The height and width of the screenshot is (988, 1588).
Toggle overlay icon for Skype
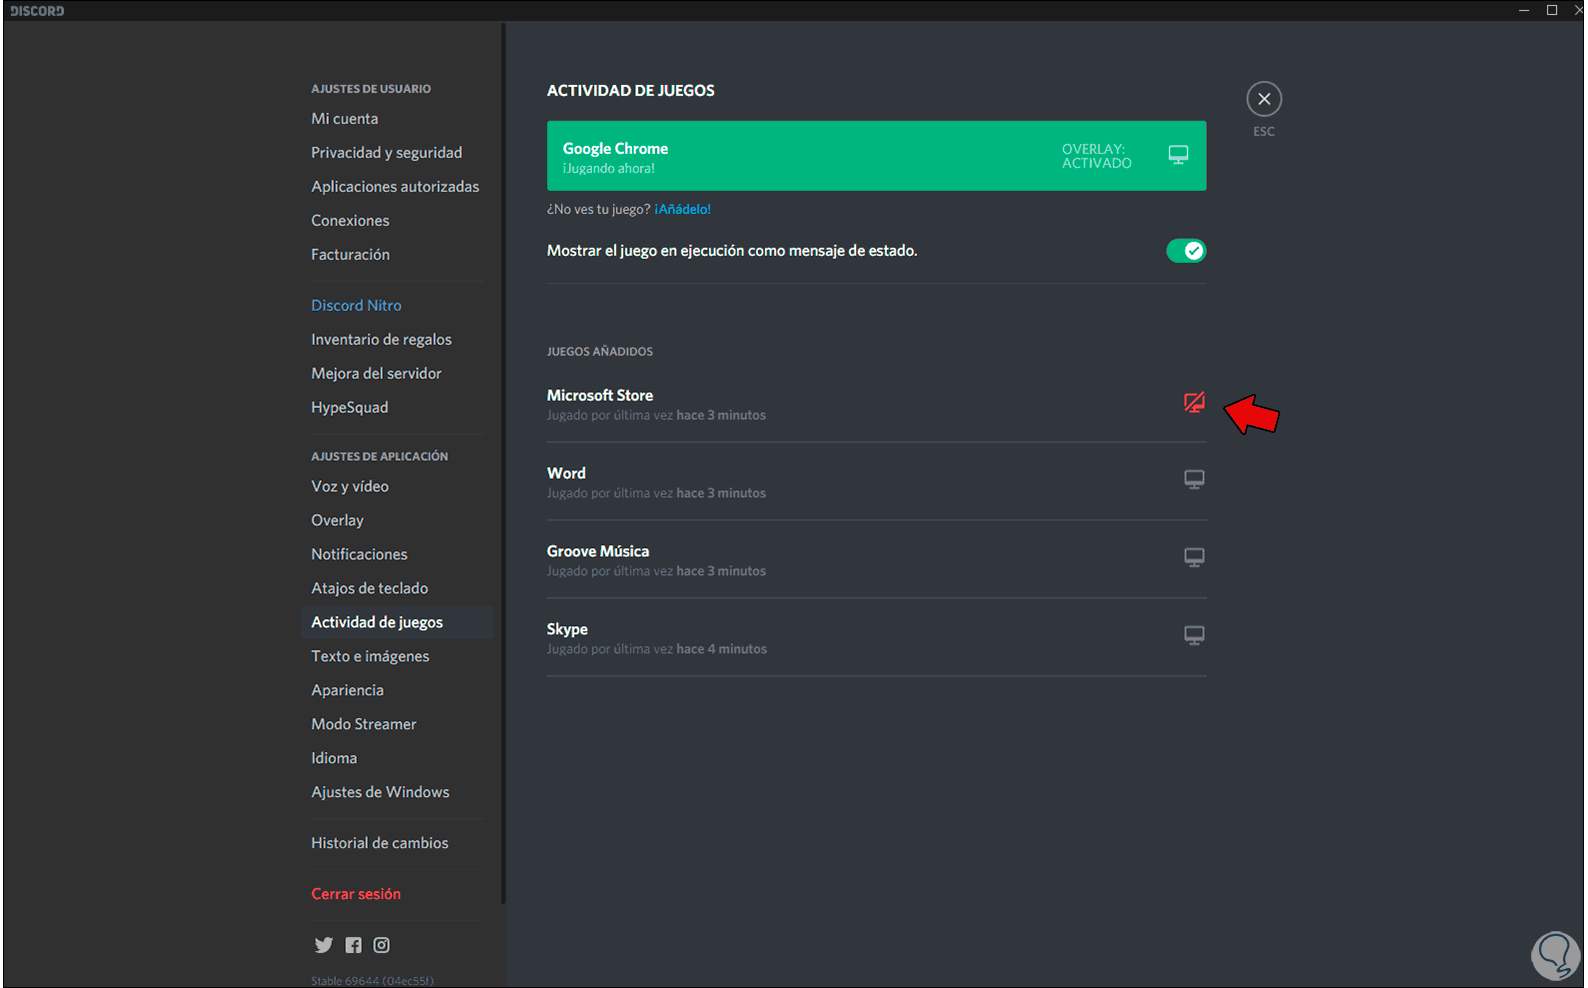pyautogui.click(x=1194, y=636)
